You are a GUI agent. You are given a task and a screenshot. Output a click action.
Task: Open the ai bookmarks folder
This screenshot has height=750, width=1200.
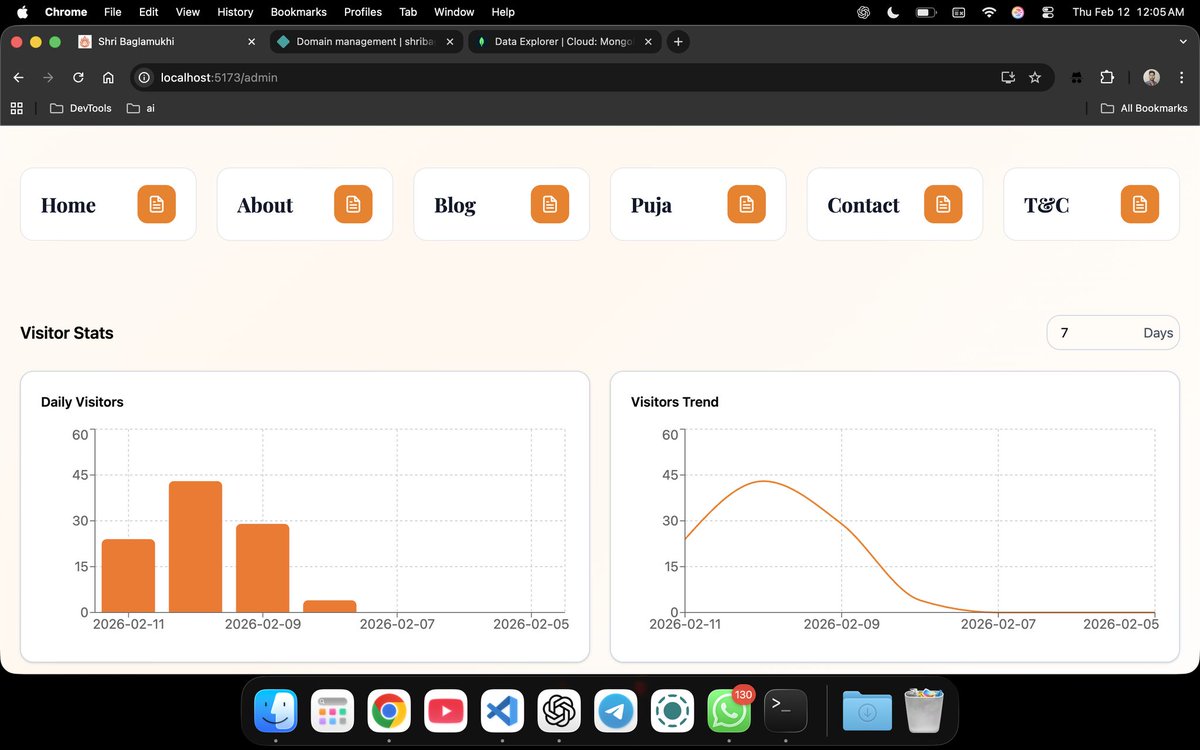tap(141, 108)
